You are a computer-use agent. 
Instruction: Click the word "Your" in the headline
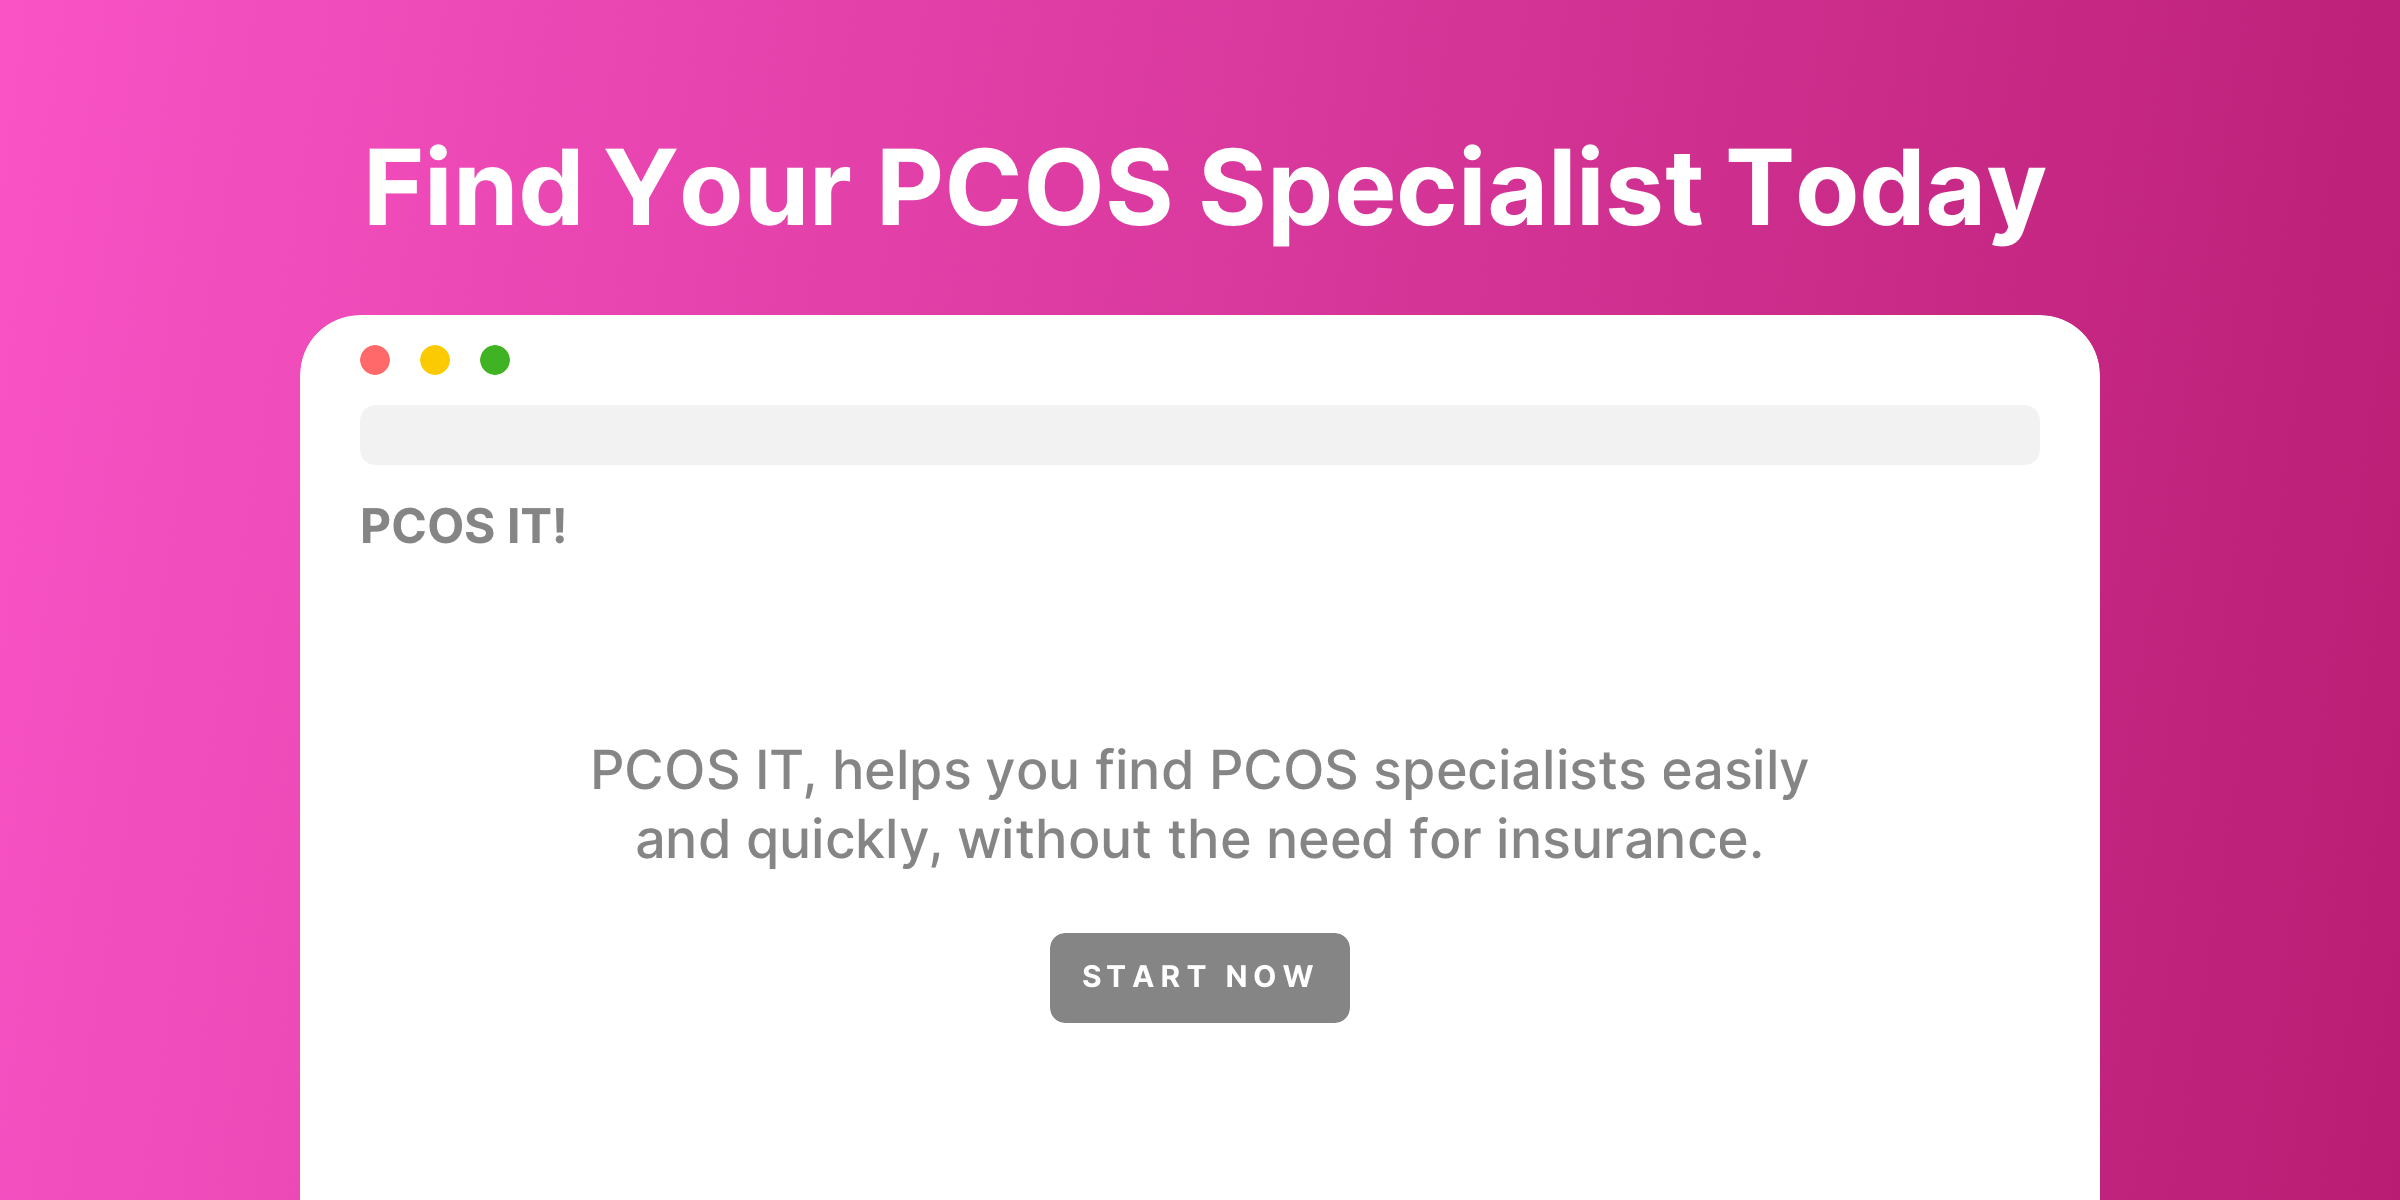pyautogui.click(x=728, y=189)
